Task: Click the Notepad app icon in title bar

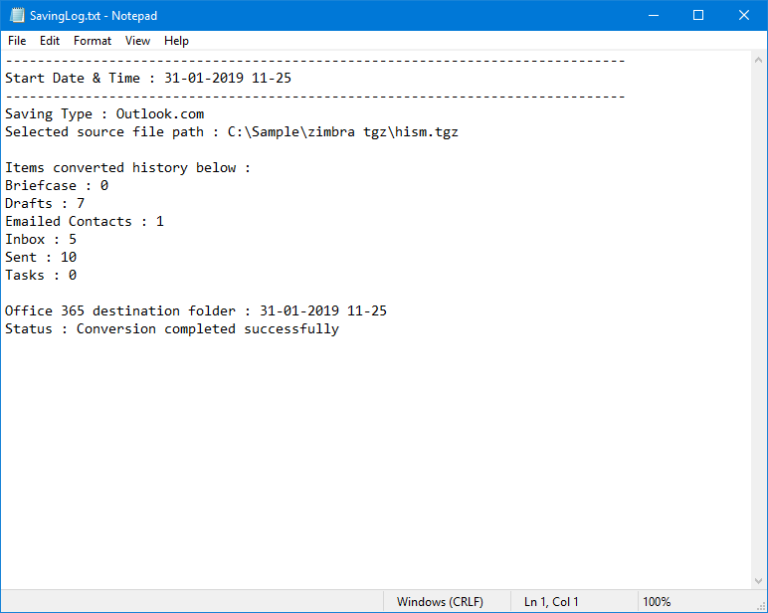Action: (x=16, y=16)
